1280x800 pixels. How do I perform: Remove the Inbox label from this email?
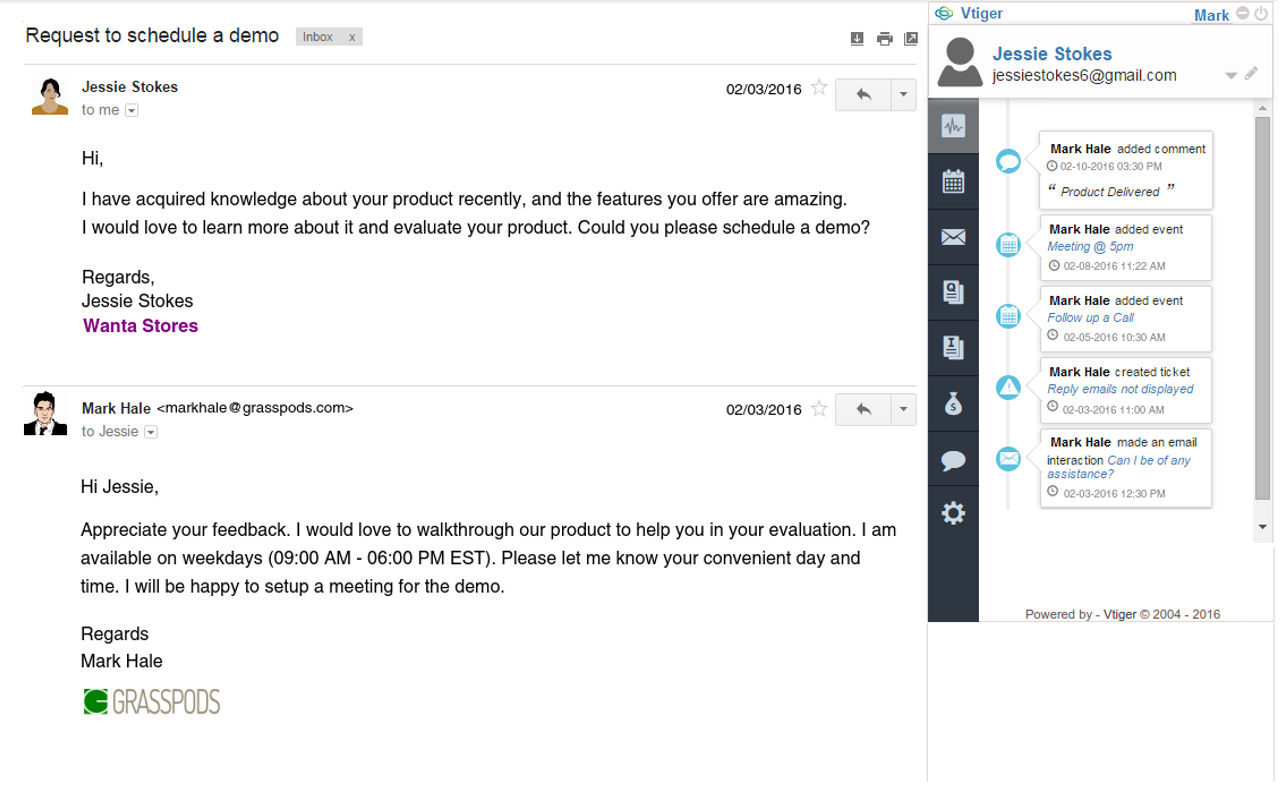(x=352, y=36)
